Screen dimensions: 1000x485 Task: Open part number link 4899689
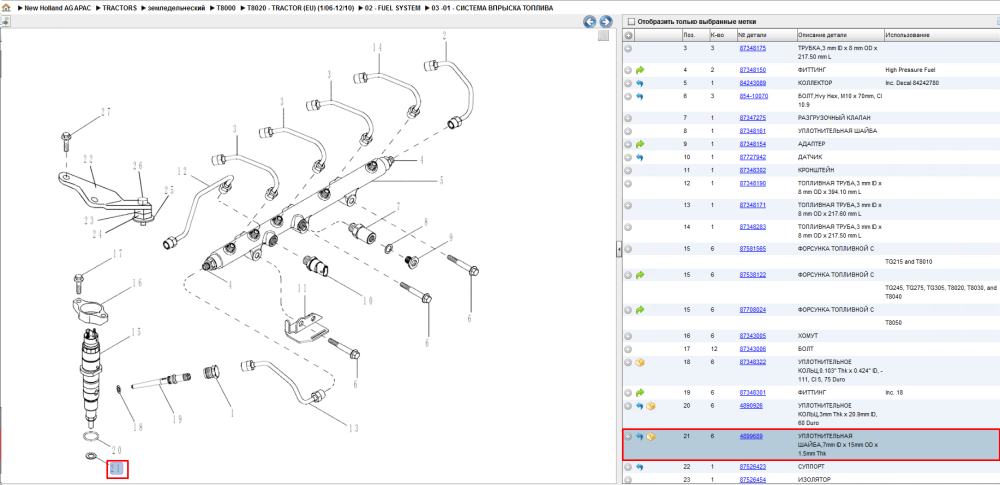[x=751, y=436]
